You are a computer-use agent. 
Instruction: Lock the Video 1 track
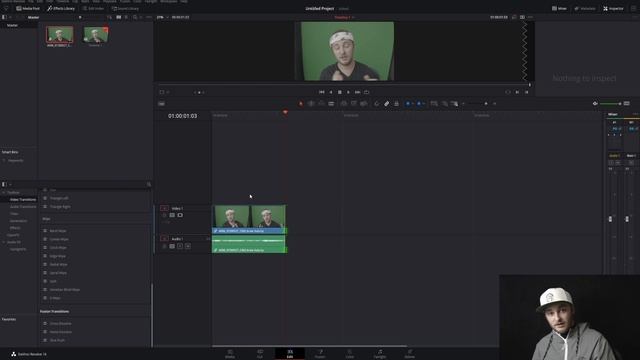(x=164, y=215)
